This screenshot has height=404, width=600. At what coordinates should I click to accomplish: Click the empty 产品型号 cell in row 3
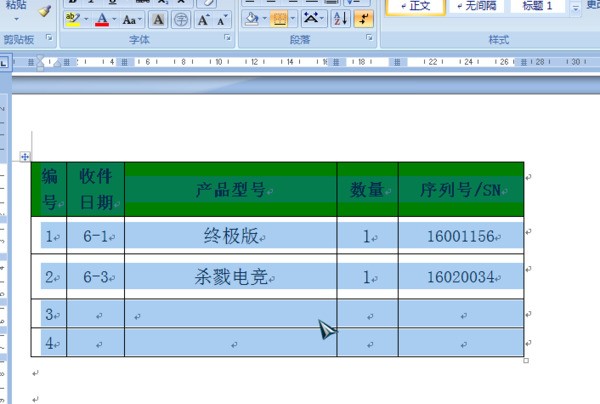[x=231, y=313]
